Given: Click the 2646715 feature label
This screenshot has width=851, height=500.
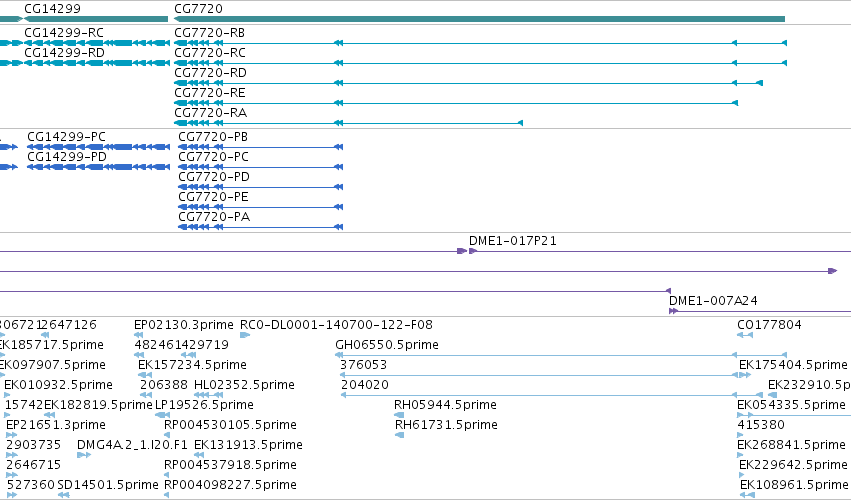Looking at the screenshot, I should [34, 466].
